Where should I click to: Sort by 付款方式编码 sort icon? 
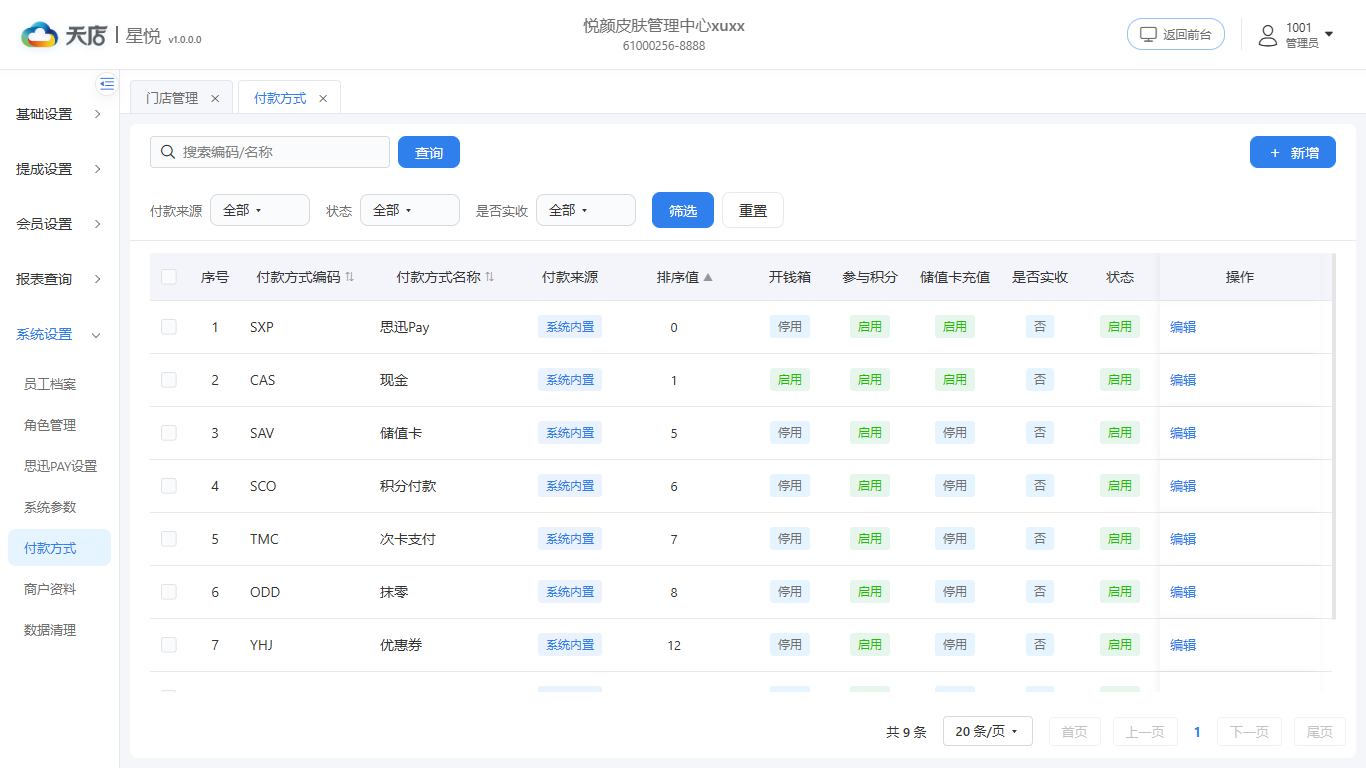click(350, 277)
